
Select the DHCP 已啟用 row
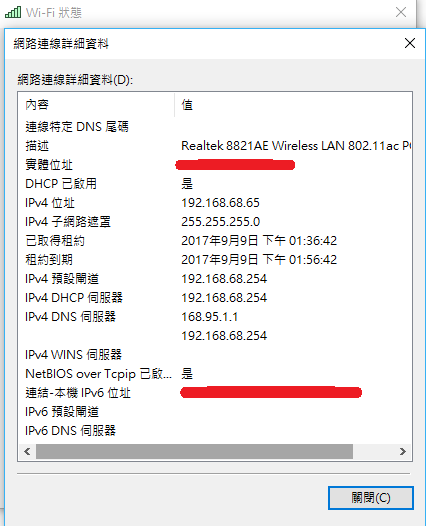pos(215,184)
